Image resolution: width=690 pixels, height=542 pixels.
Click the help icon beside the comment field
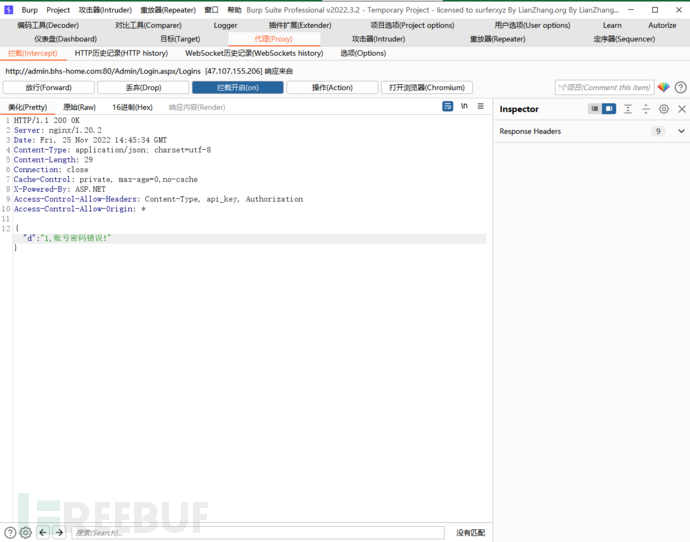pyautogui.click(x=680, y=88)
